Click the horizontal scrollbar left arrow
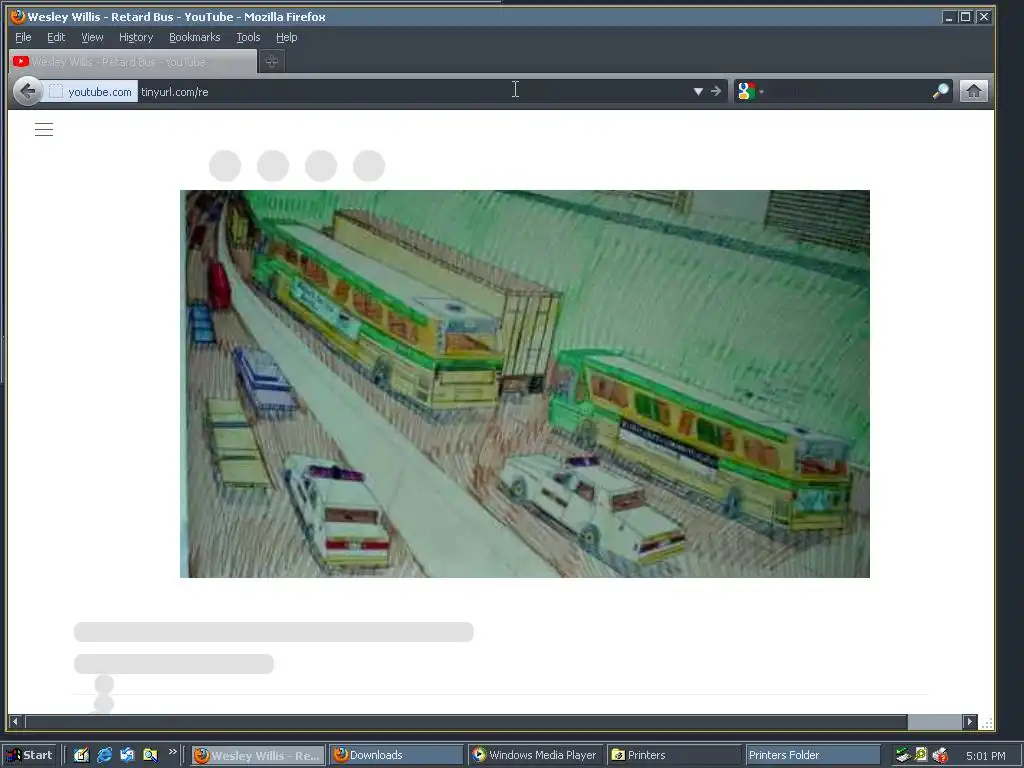This screenshot has height=768, width=1024. click(15, 722)
